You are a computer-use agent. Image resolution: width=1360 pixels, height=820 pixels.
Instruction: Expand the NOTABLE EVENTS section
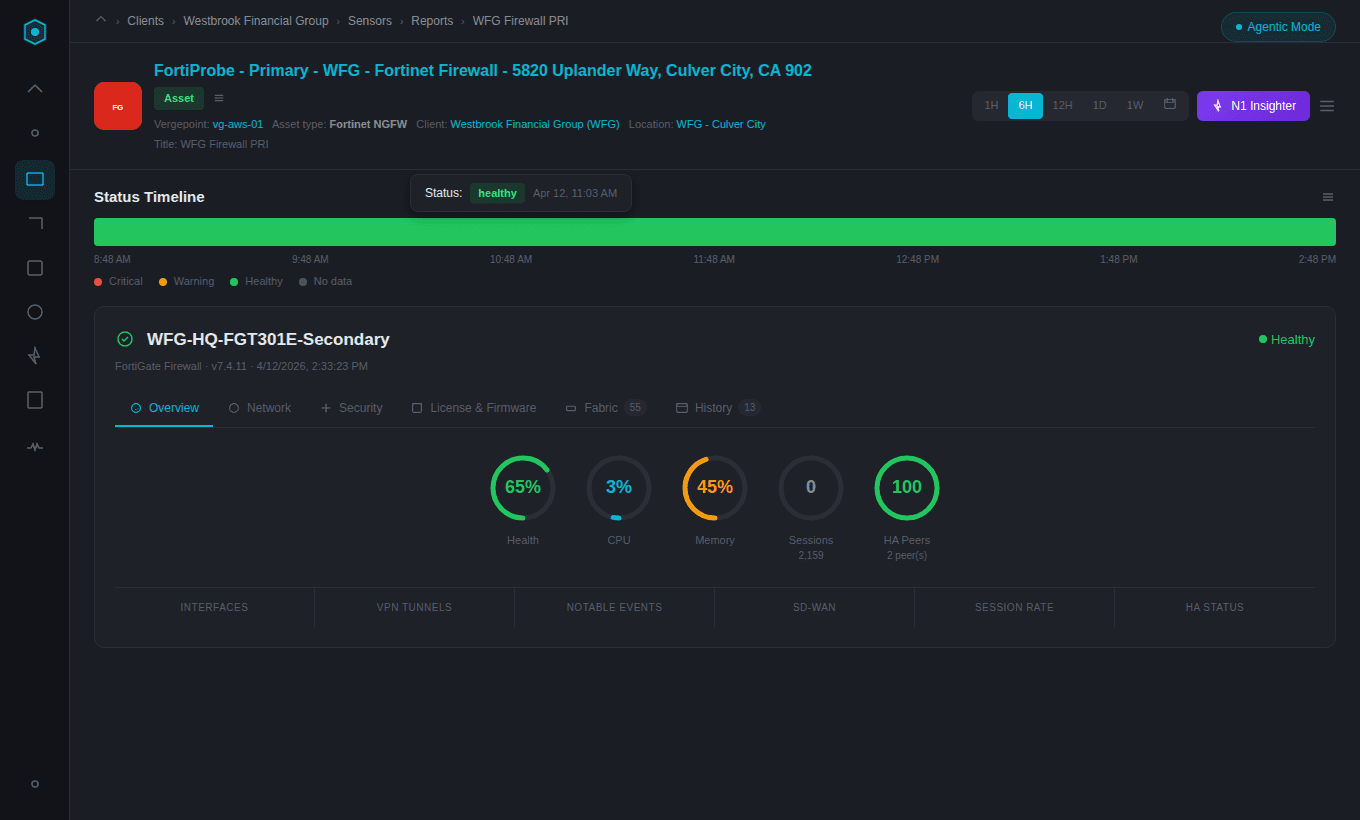614,607
